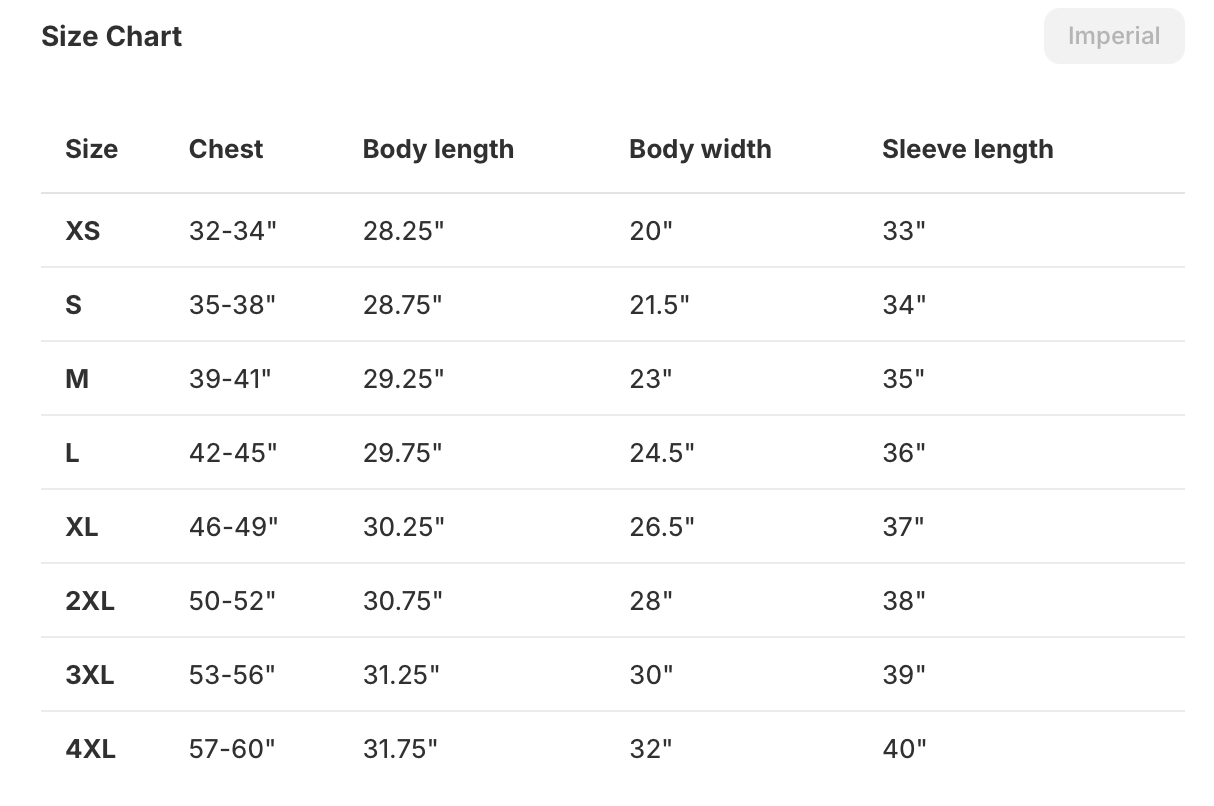The width and height of the screenshot is (1214, 806).
Task: Click the L size row label
Action: [x=72, y=453]
